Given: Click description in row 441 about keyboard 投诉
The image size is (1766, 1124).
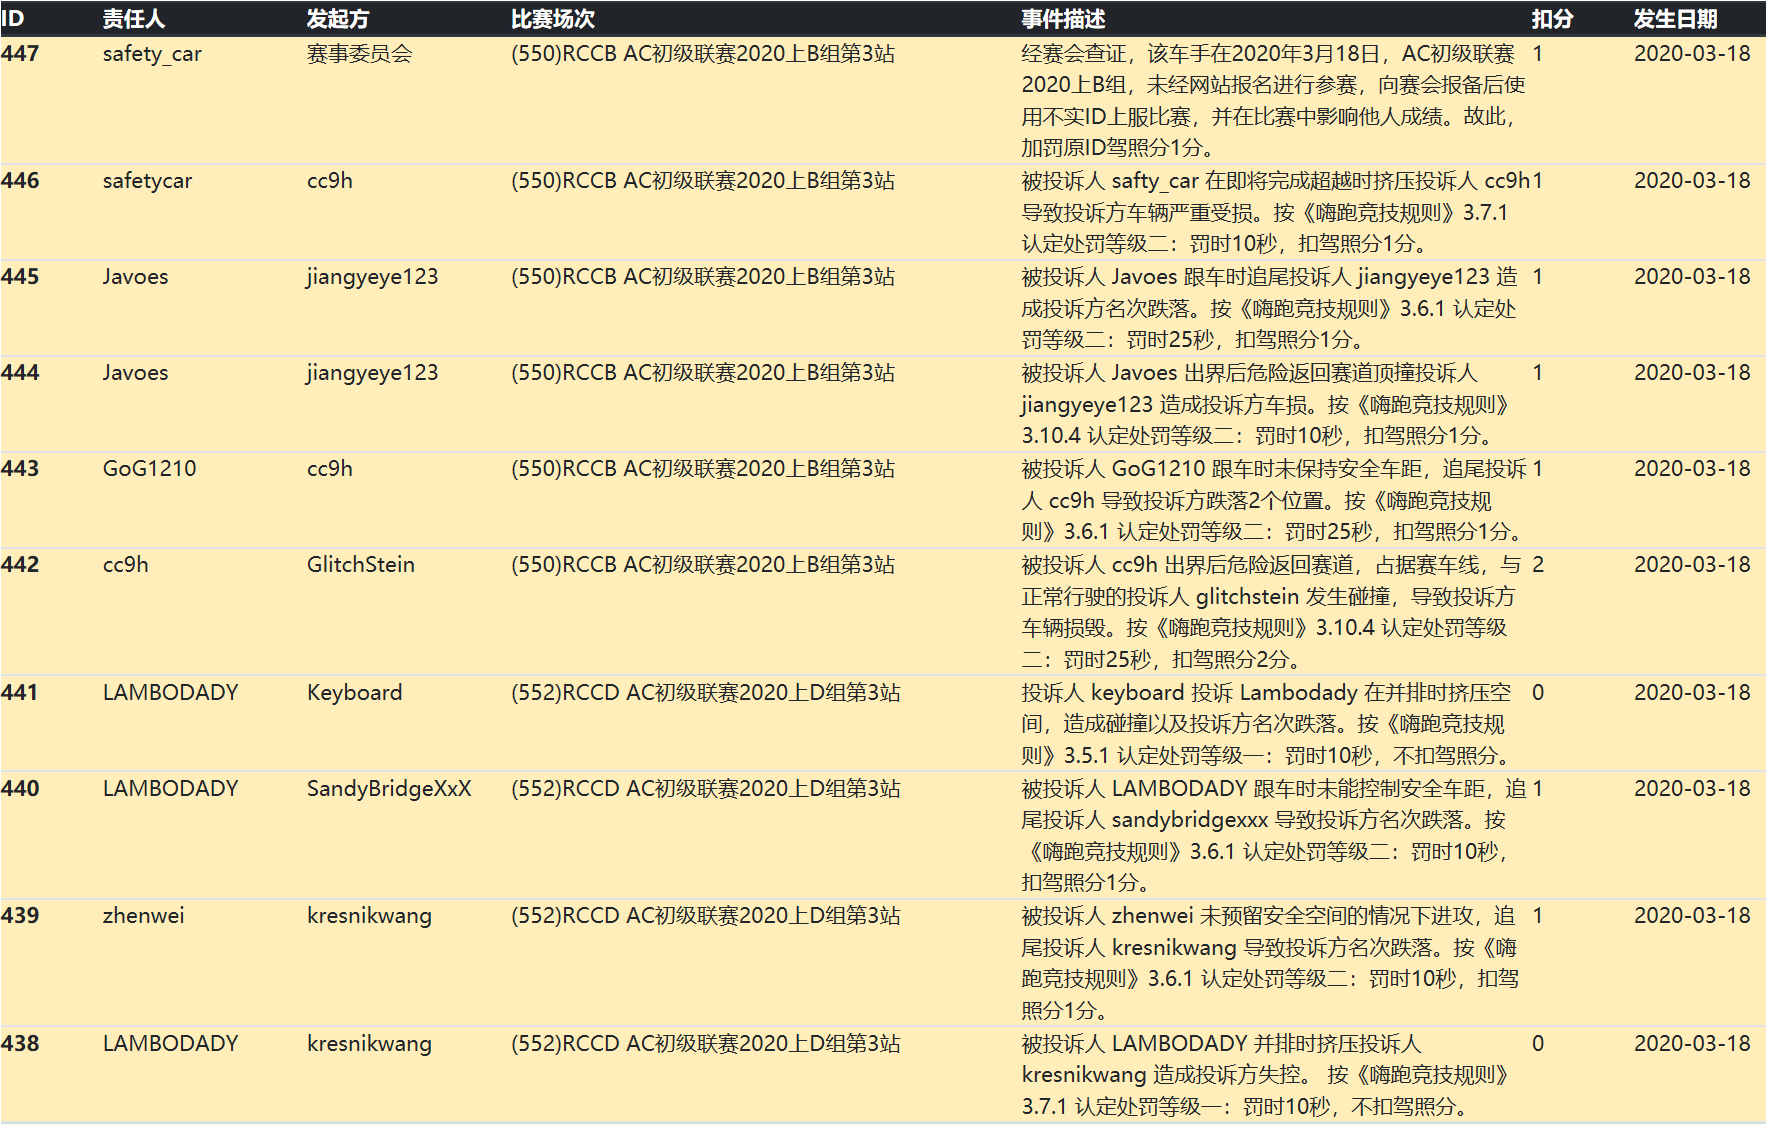Looking at the screenshot, I should [x=1267, y=724].
